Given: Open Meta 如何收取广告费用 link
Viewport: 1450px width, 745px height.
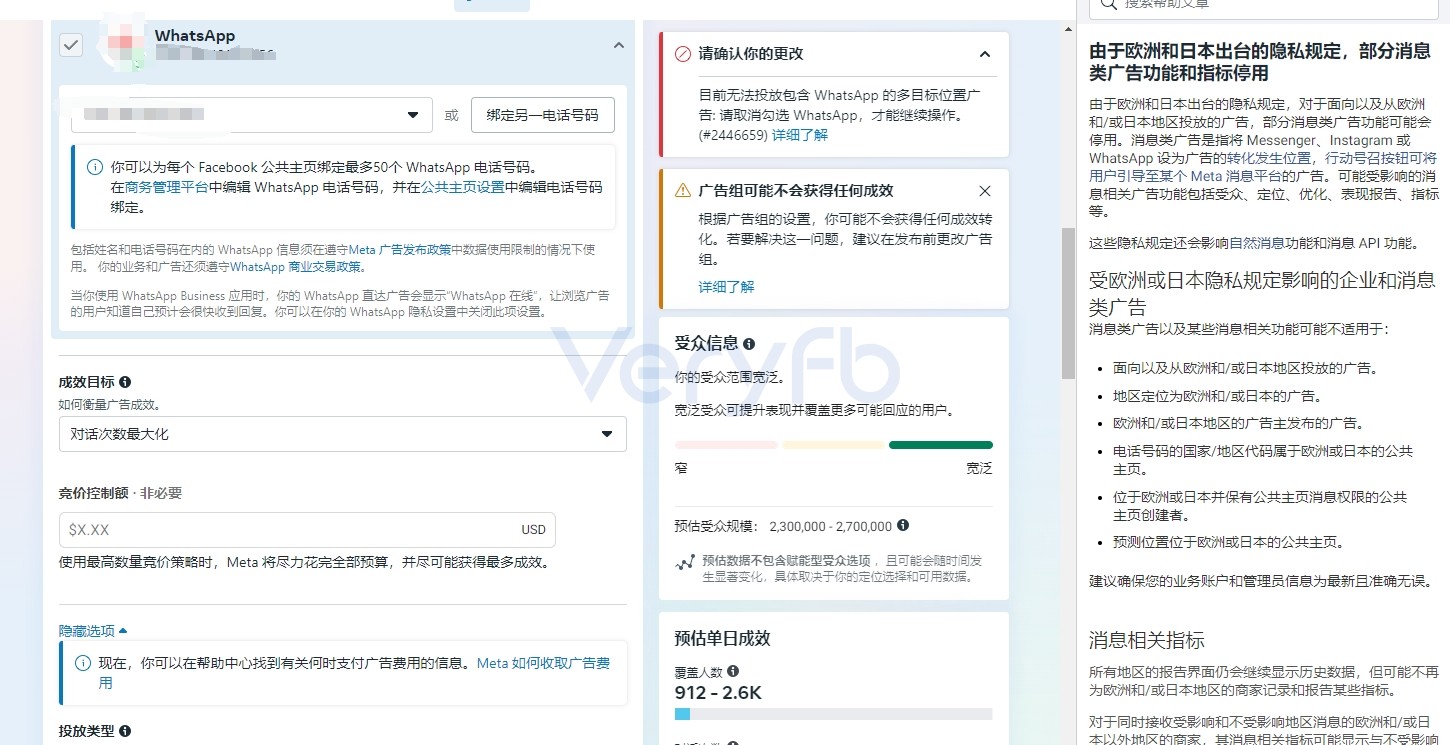Looking at the screenshot, I should click(x=356, y=673).
